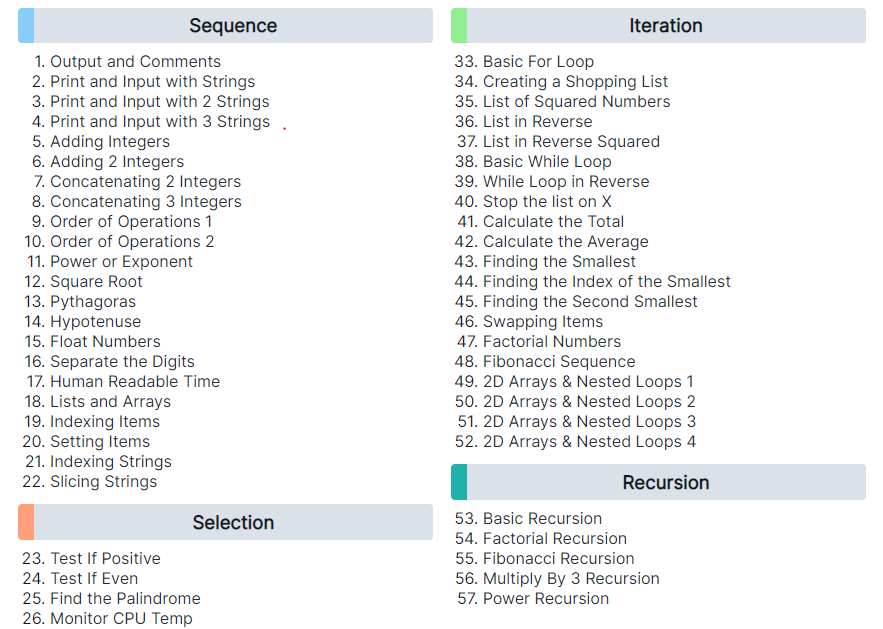Open the Output and Comments exercise
The height and width of the screenshot is (629, 883).
point(135,61)
